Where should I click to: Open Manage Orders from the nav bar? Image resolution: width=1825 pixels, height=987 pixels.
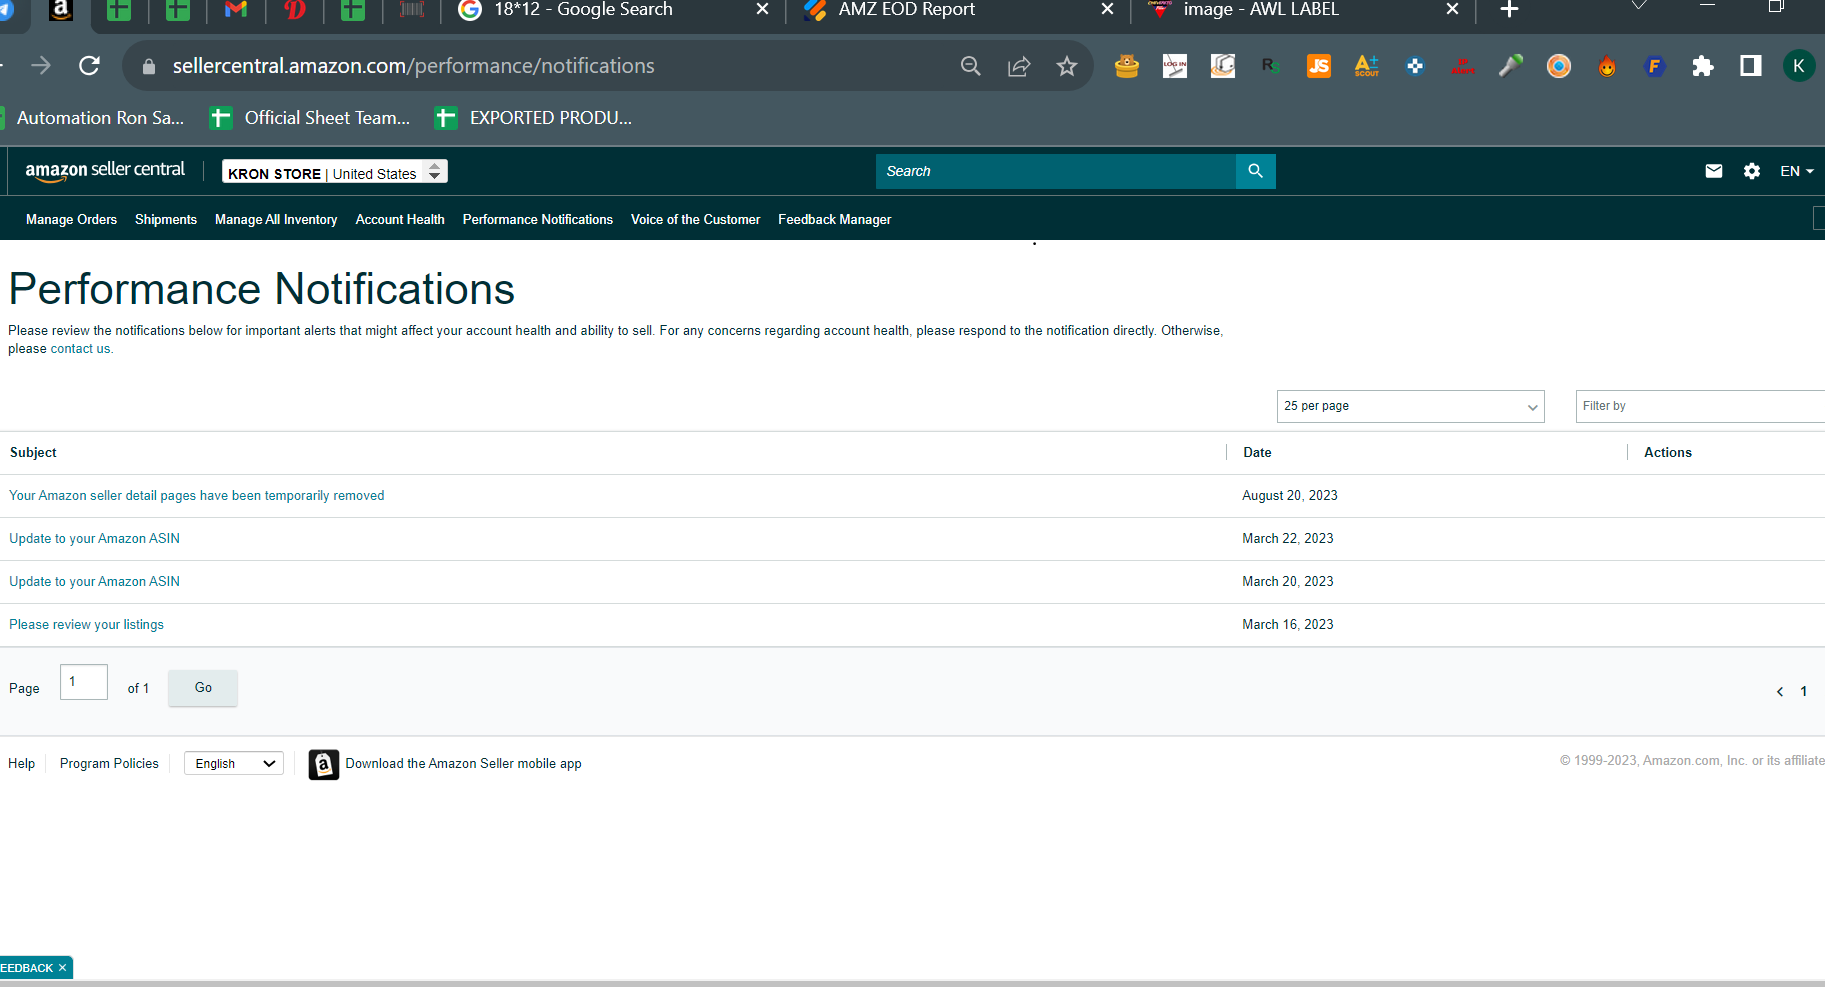point(71,220)
